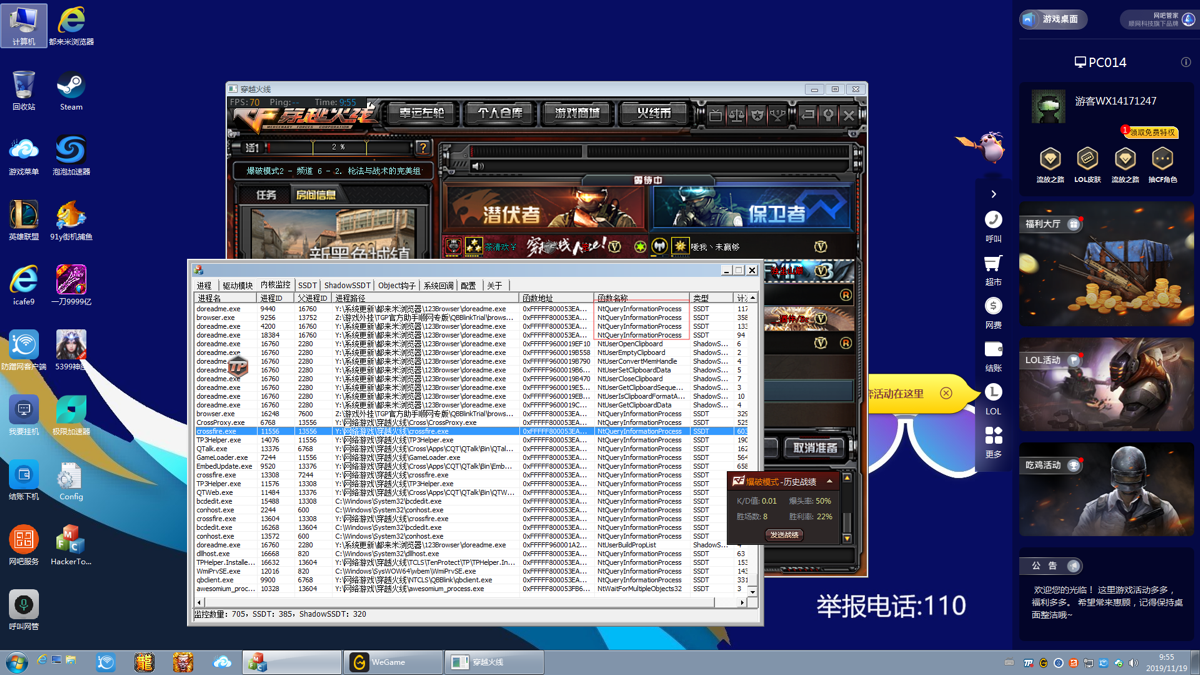Select GameLoader.exe process row
The height and width of the screenshot is (675, 1200).
pos(470,457)
